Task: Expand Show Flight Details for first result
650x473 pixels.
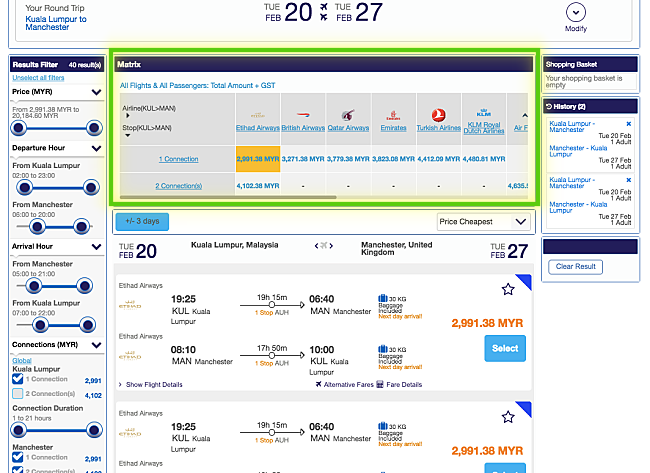Action: (151, 385)
